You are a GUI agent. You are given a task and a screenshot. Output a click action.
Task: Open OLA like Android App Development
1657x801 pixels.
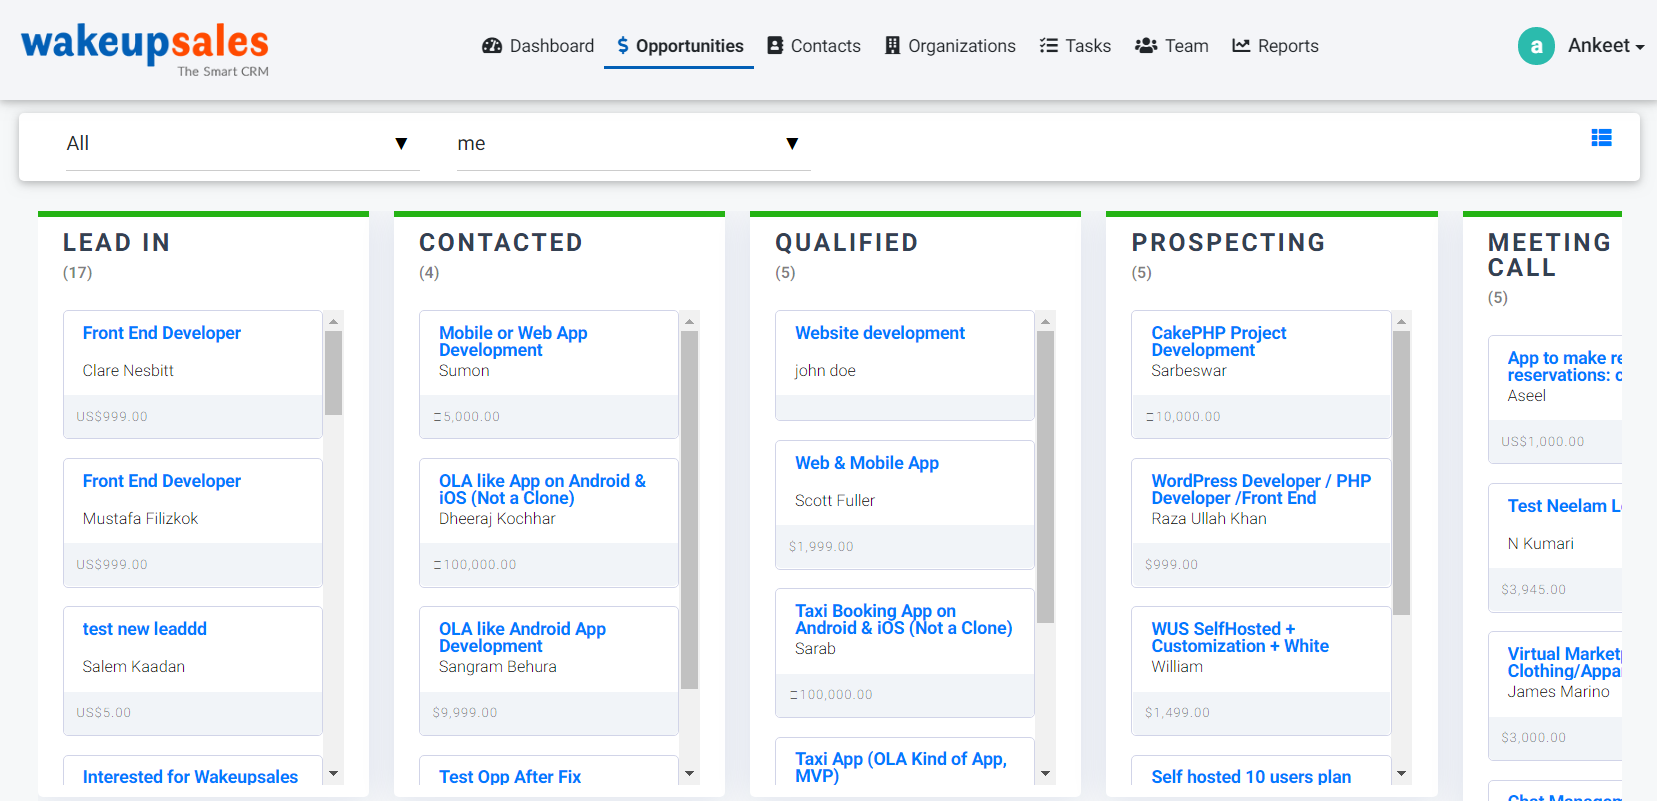coord(522,637)
